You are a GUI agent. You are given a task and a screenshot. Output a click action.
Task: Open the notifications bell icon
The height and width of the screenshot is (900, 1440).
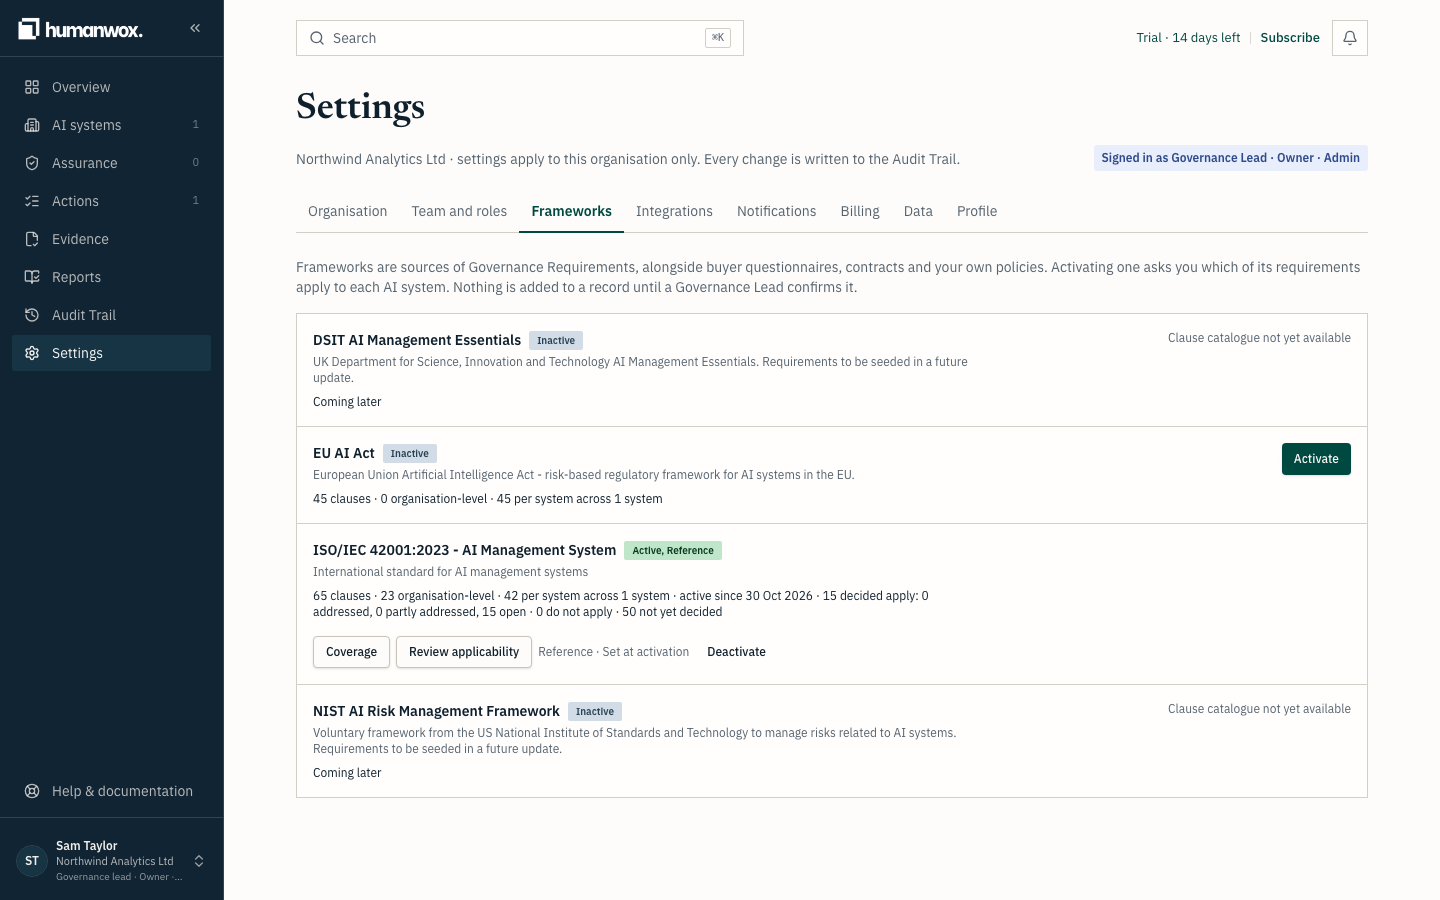point(1349,38)
